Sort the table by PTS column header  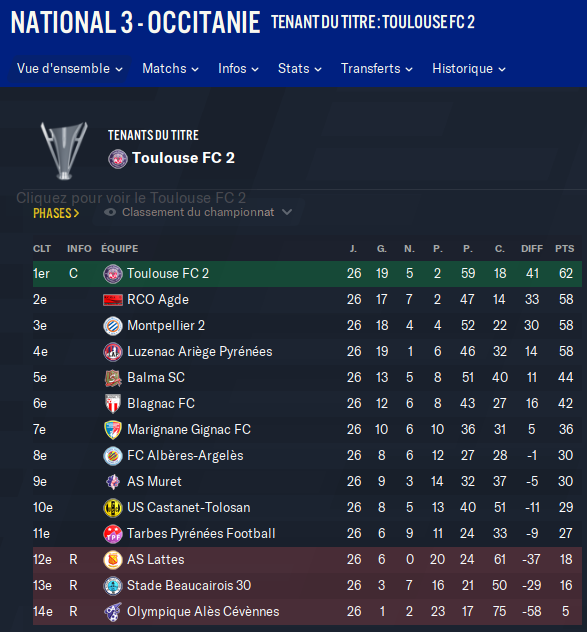(564, 249)
